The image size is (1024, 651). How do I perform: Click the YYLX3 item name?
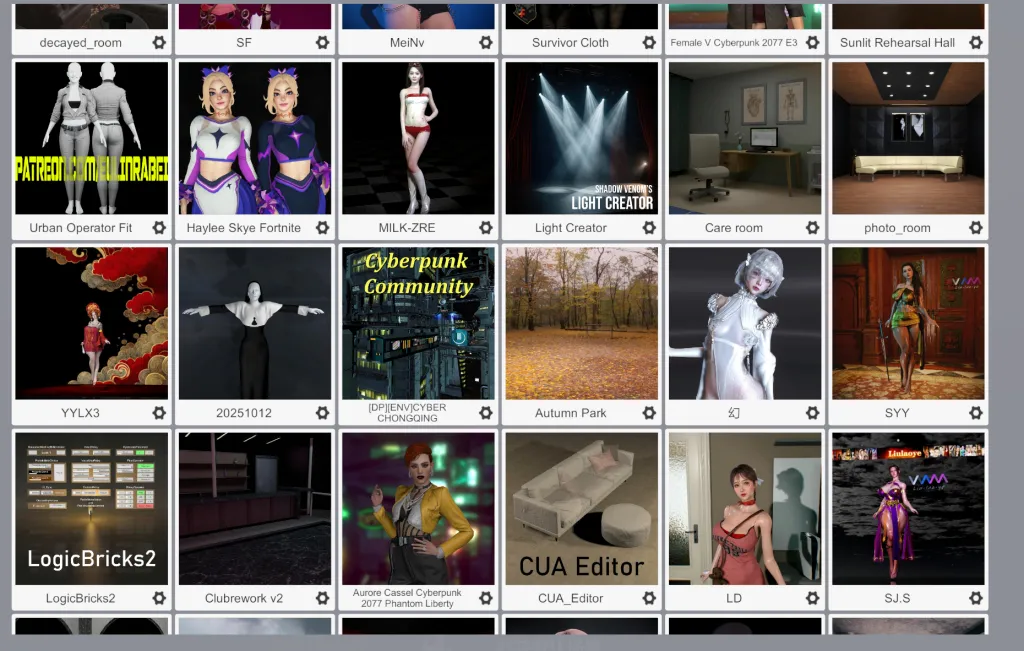[x=80, y=413]
